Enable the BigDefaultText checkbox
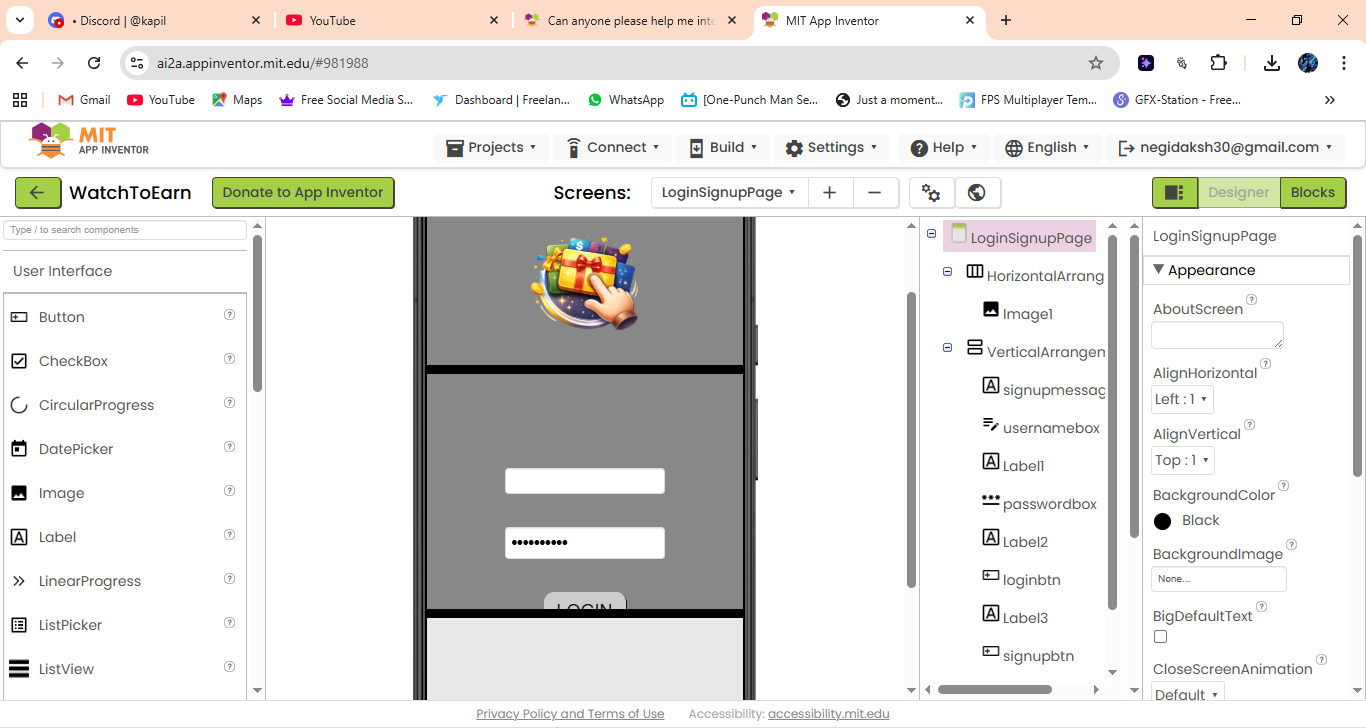 1160,637
